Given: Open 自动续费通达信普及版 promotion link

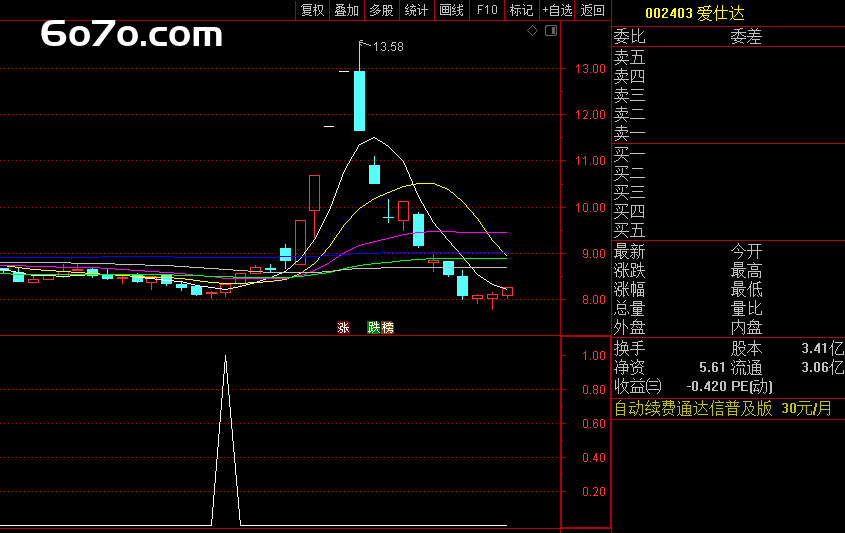Looking at the screenshot, I should tap(723, 409).
